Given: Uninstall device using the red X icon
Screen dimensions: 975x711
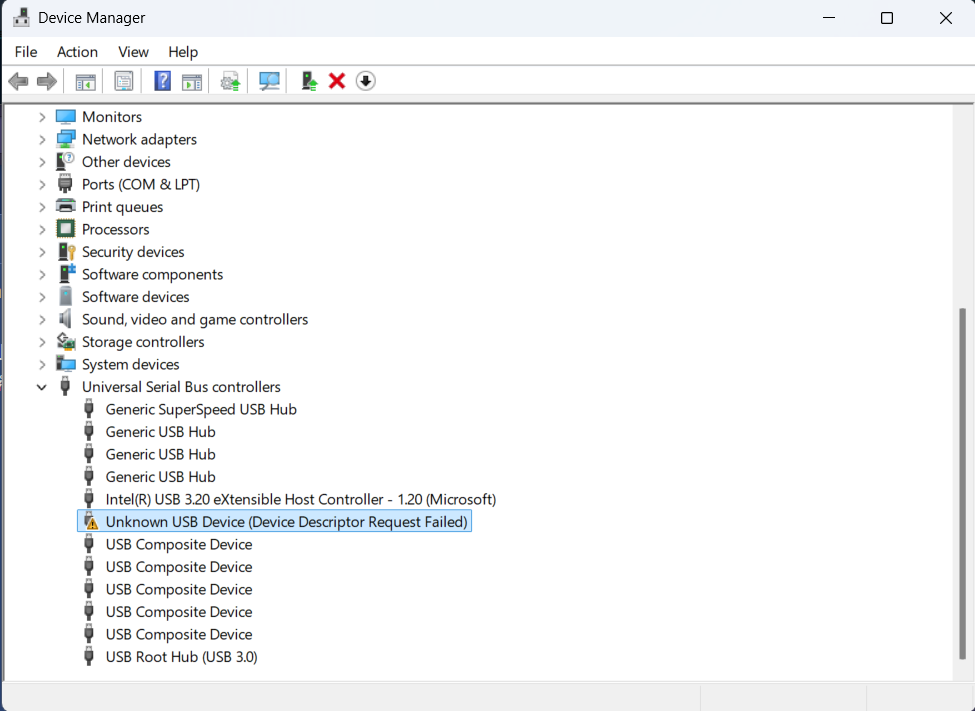Looking at the screenshot, I should (x=337, y=81).
